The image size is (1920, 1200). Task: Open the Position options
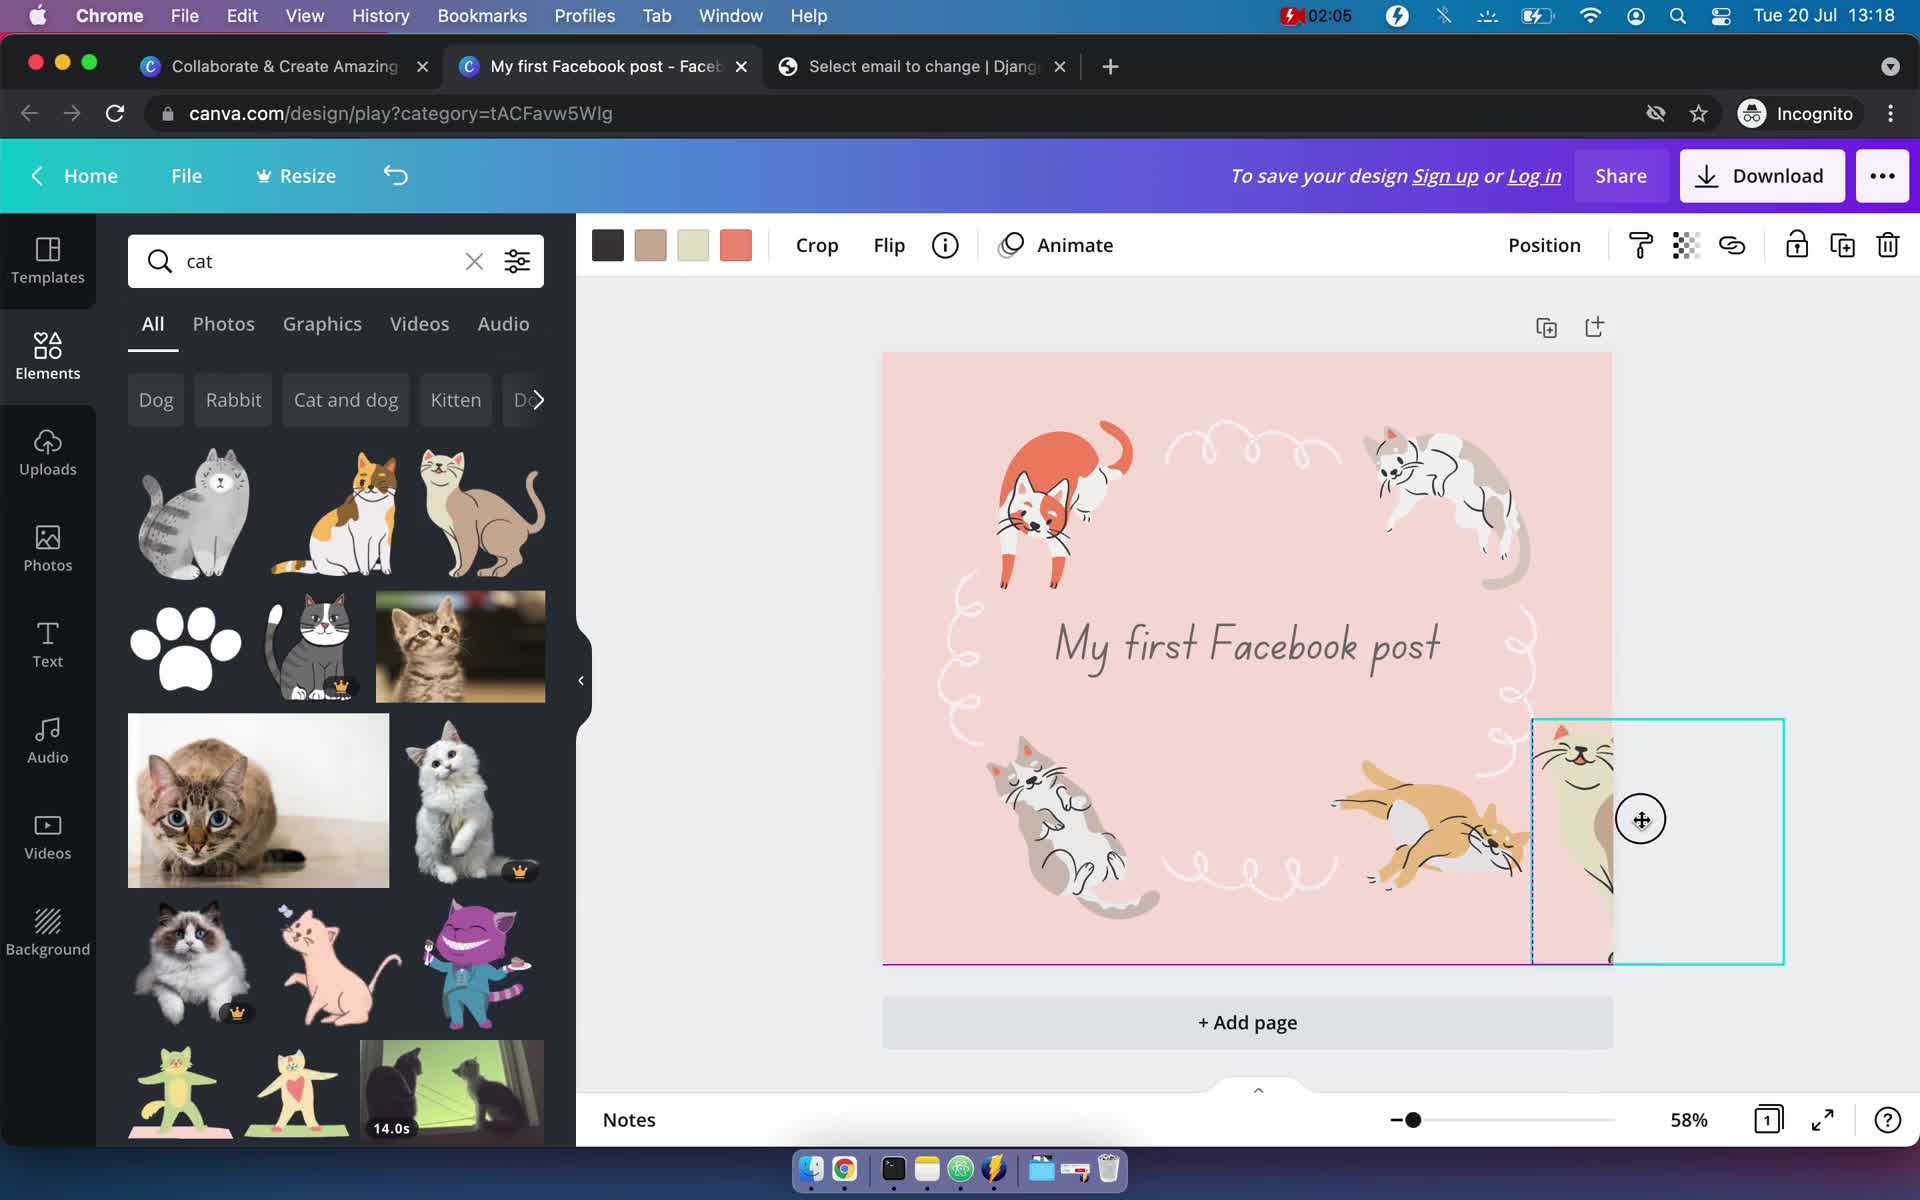[x=1544, y=245]
